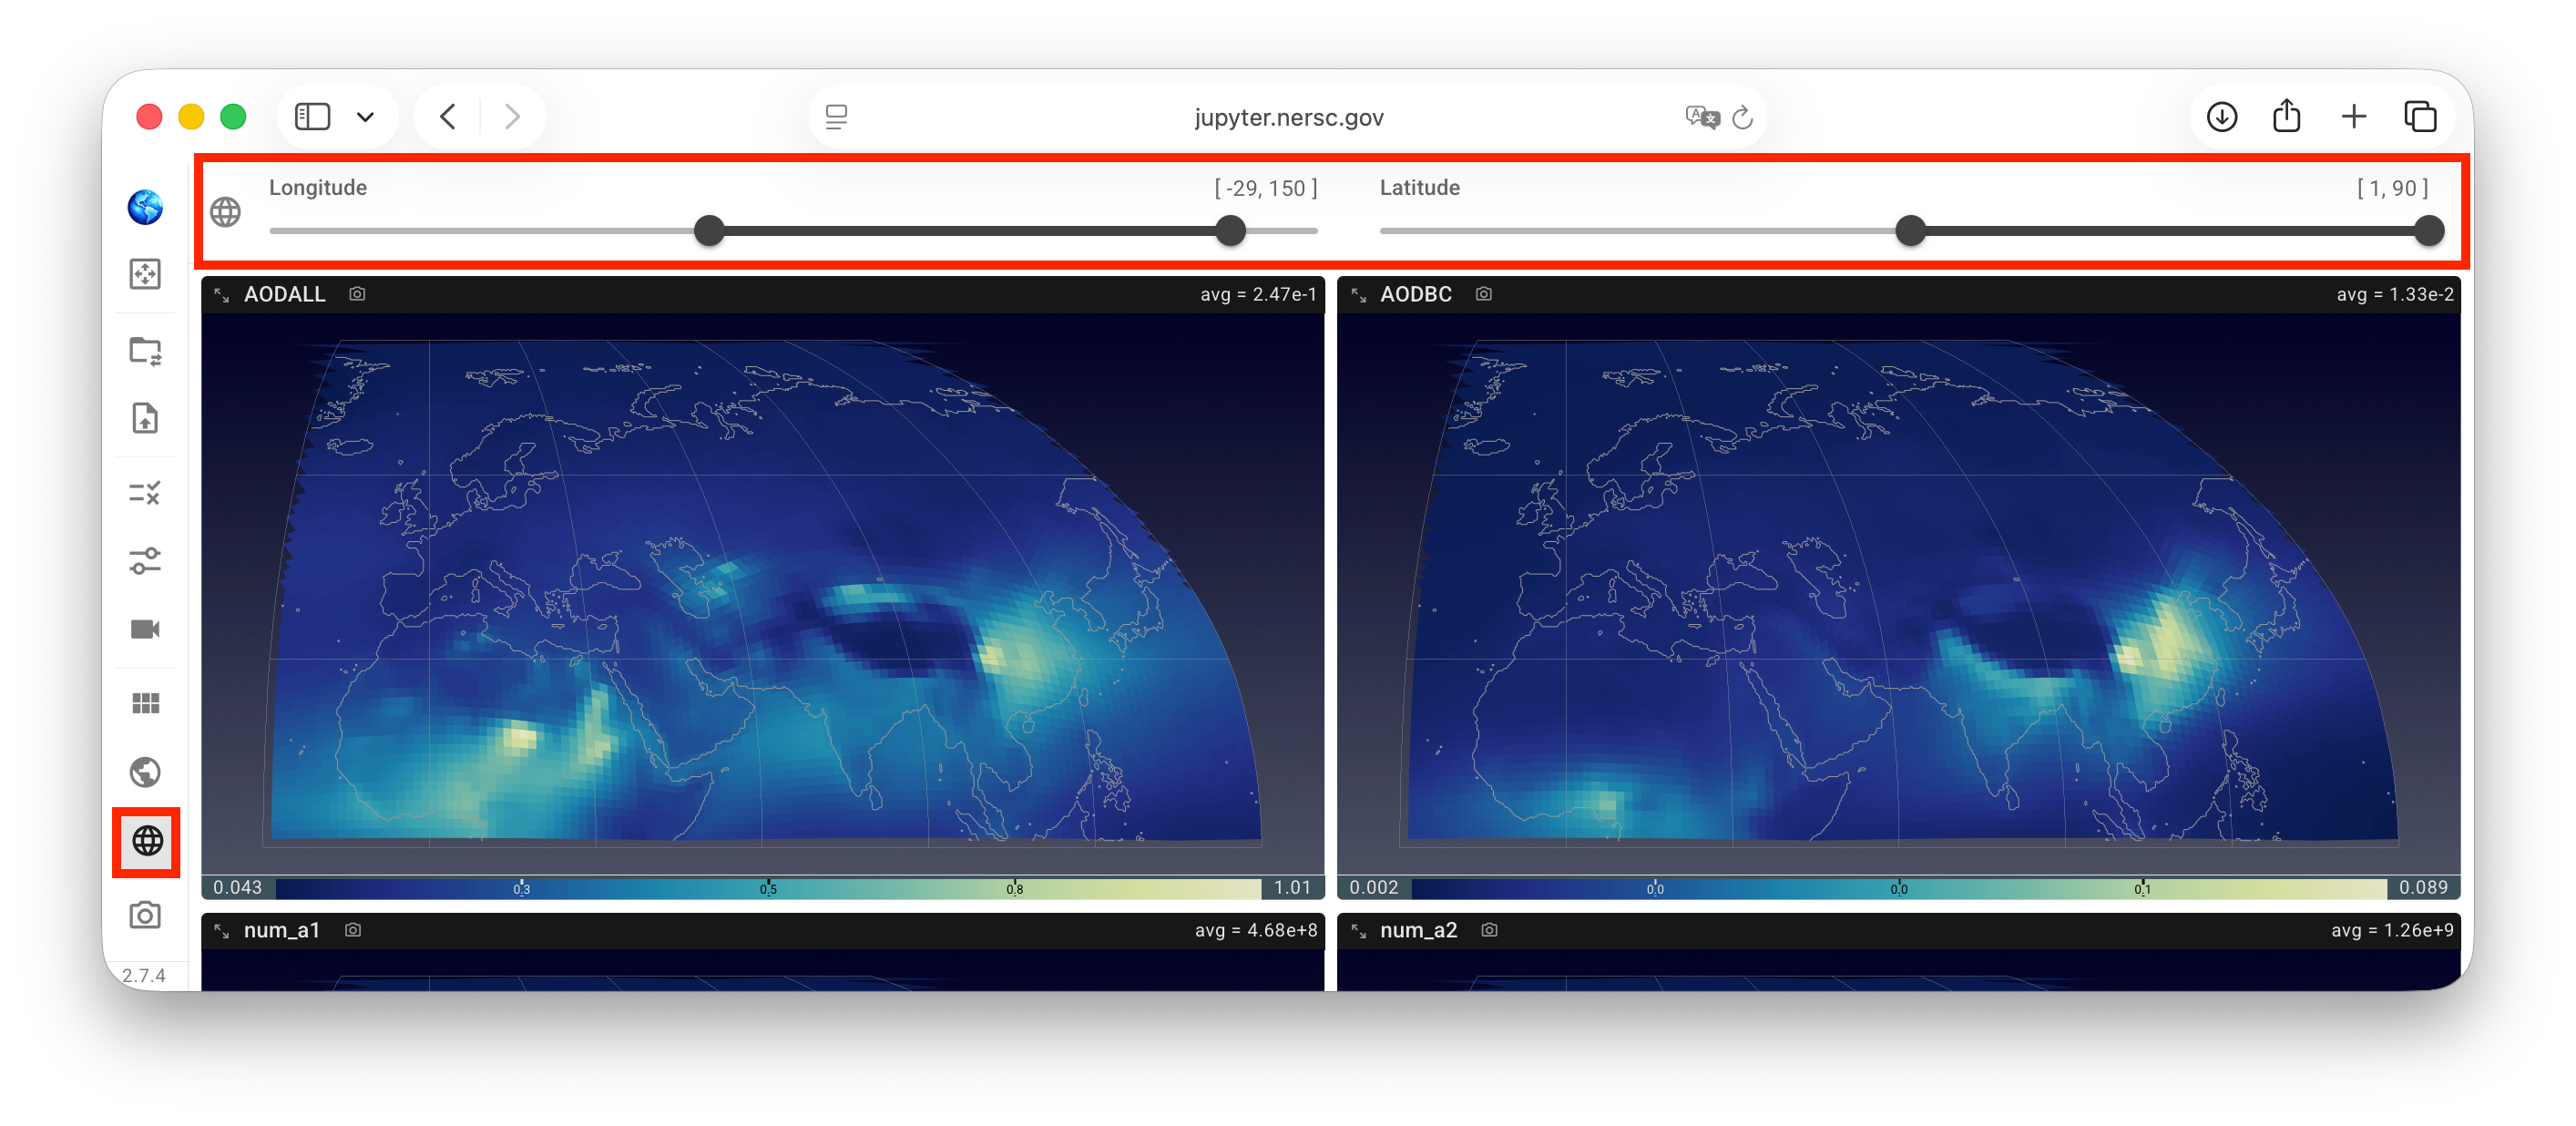Click the num_a1 title label
This screenshot has width=2576, height=1126.
pyautogui.click(x=282, y=930)
